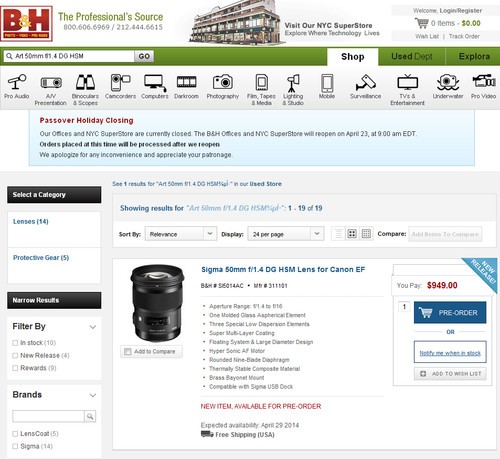Open the Lenses (14) category link
Image resolution: width=500 pixels, height=459 pixels.
coord(31,221)
